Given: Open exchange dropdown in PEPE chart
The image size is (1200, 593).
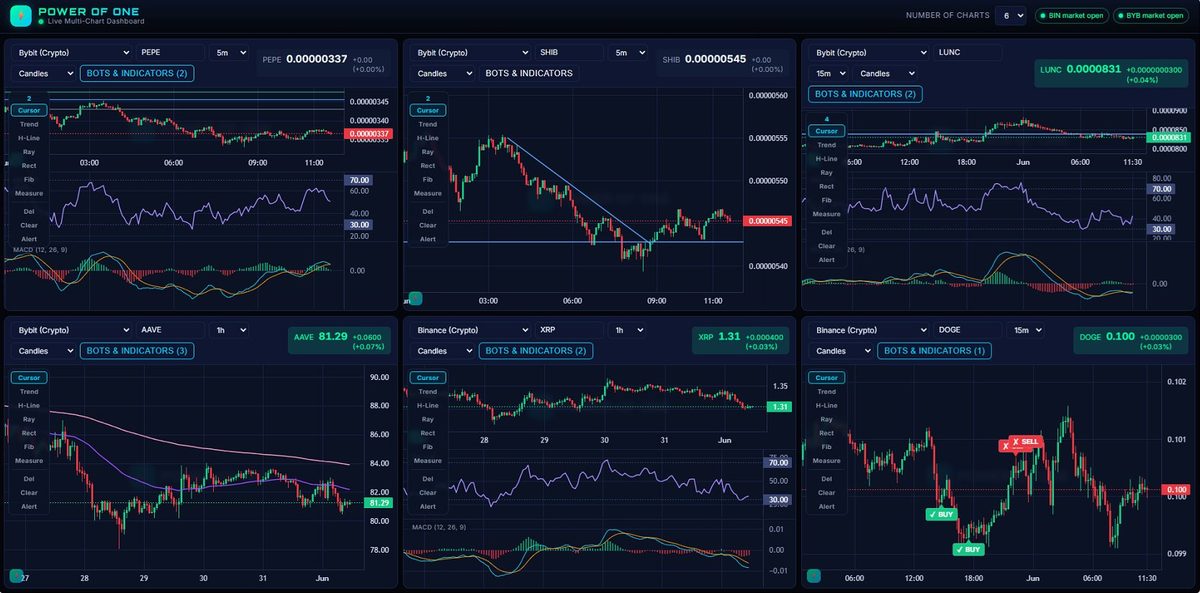Looking at the screenshot, I should 72,52.
